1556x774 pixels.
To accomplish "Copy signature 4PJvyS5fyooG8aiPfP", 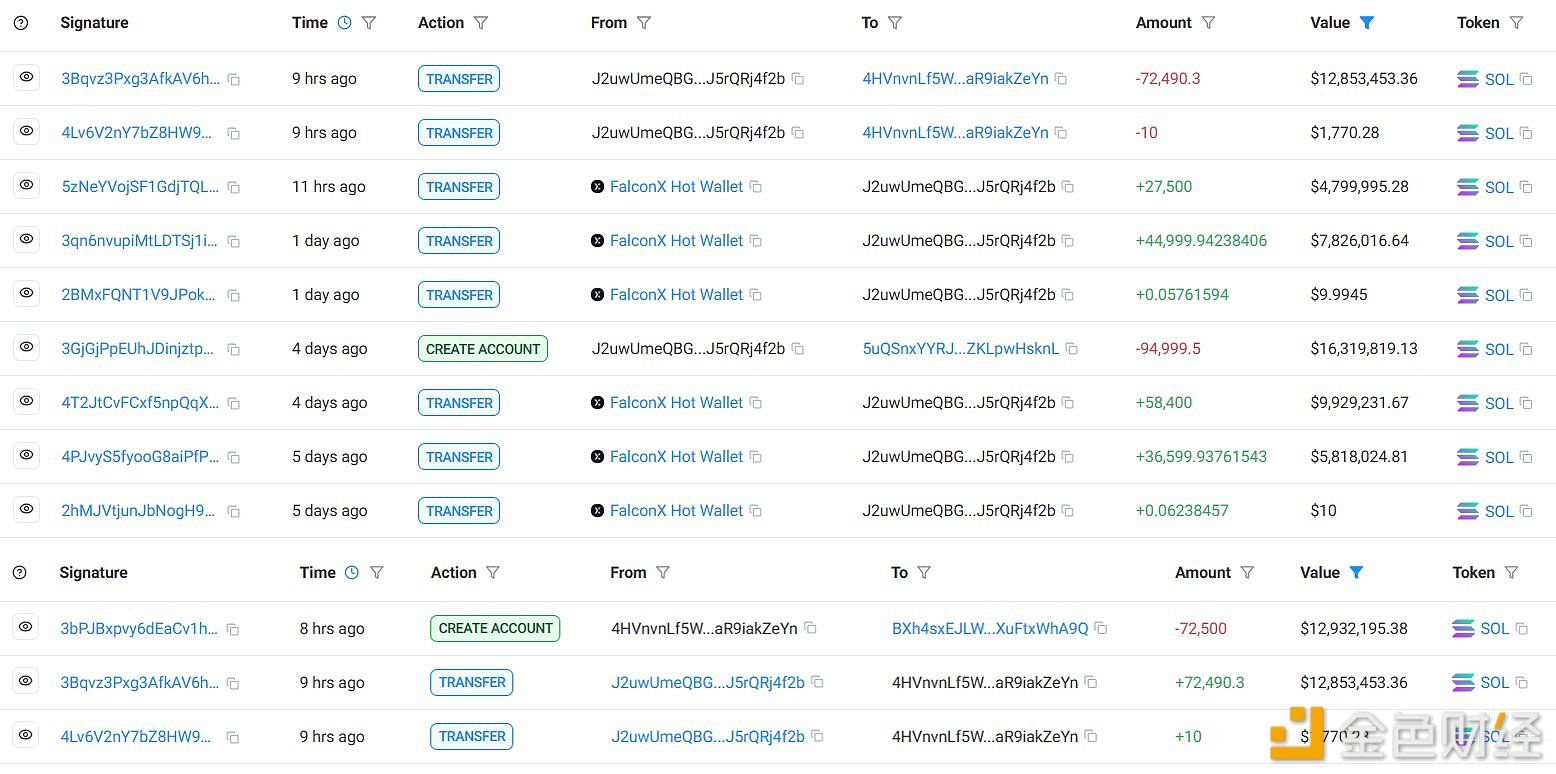I will pyautogui.click(x=233, y=457).
